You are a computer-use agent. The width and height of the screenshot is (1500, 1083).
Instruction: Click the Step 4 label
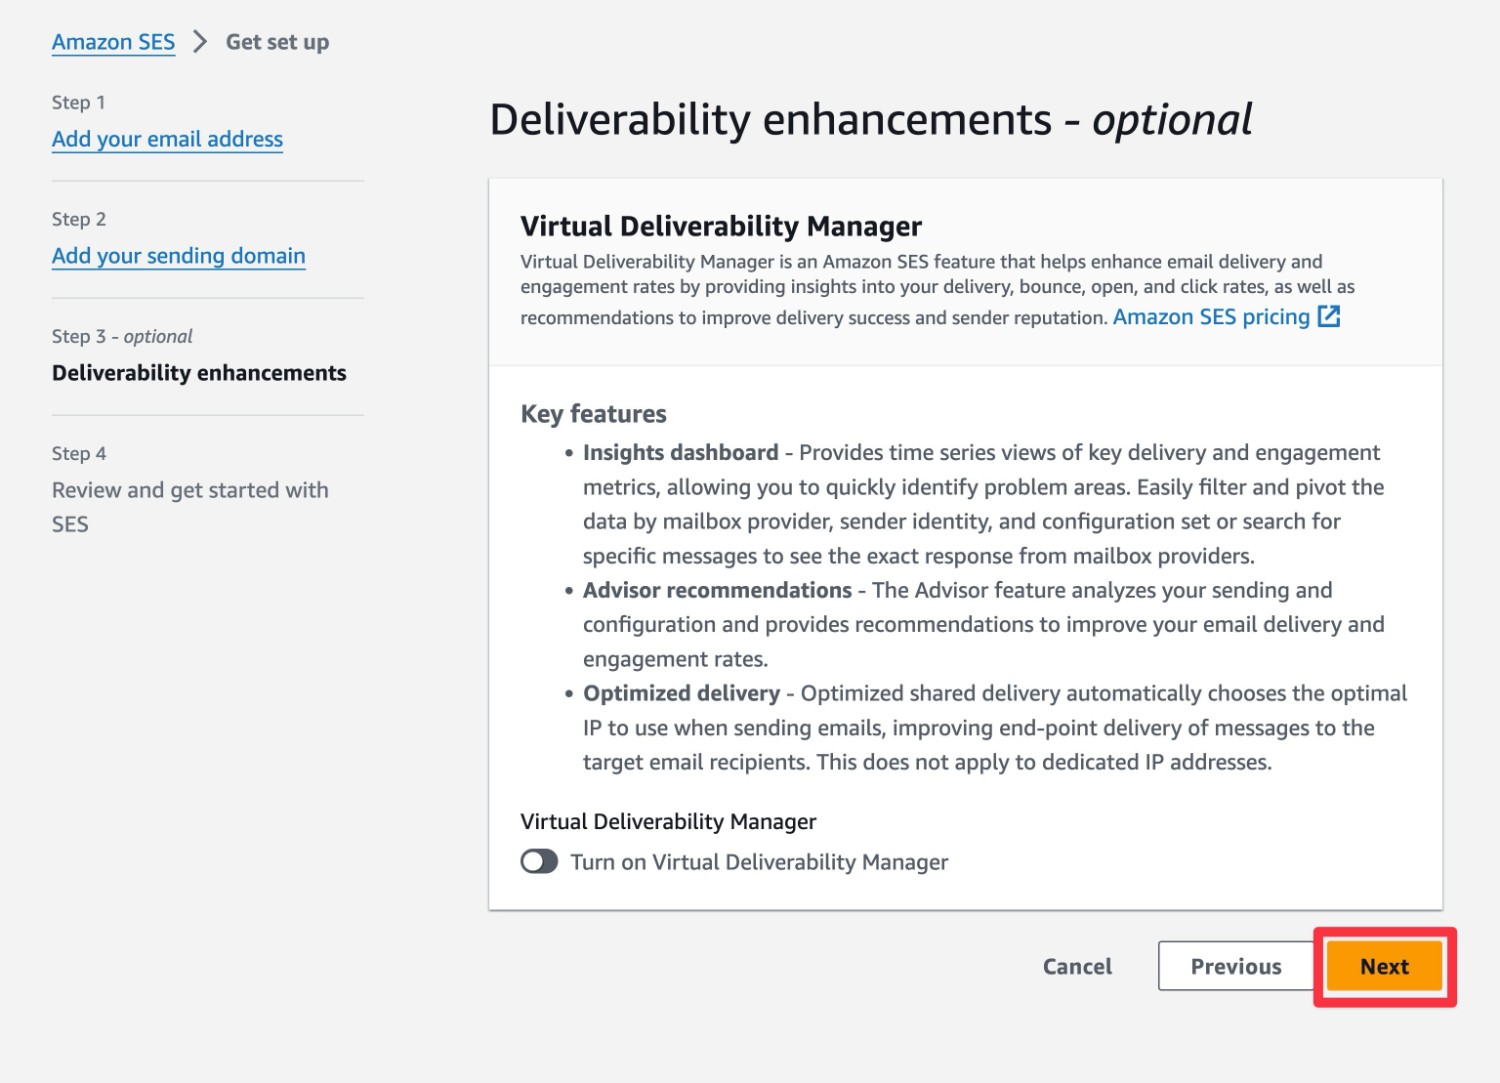pos(79,453)
